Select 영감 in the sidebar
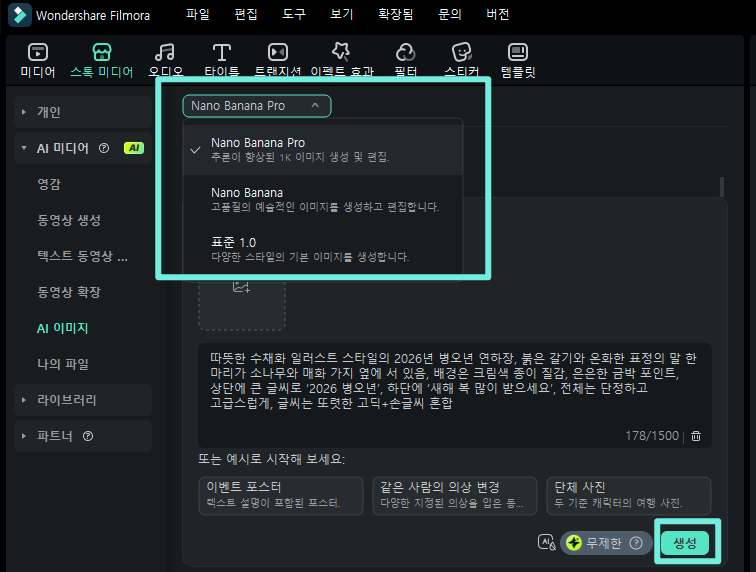The width and height of the screenshot is (756, 572). [49, 184]
